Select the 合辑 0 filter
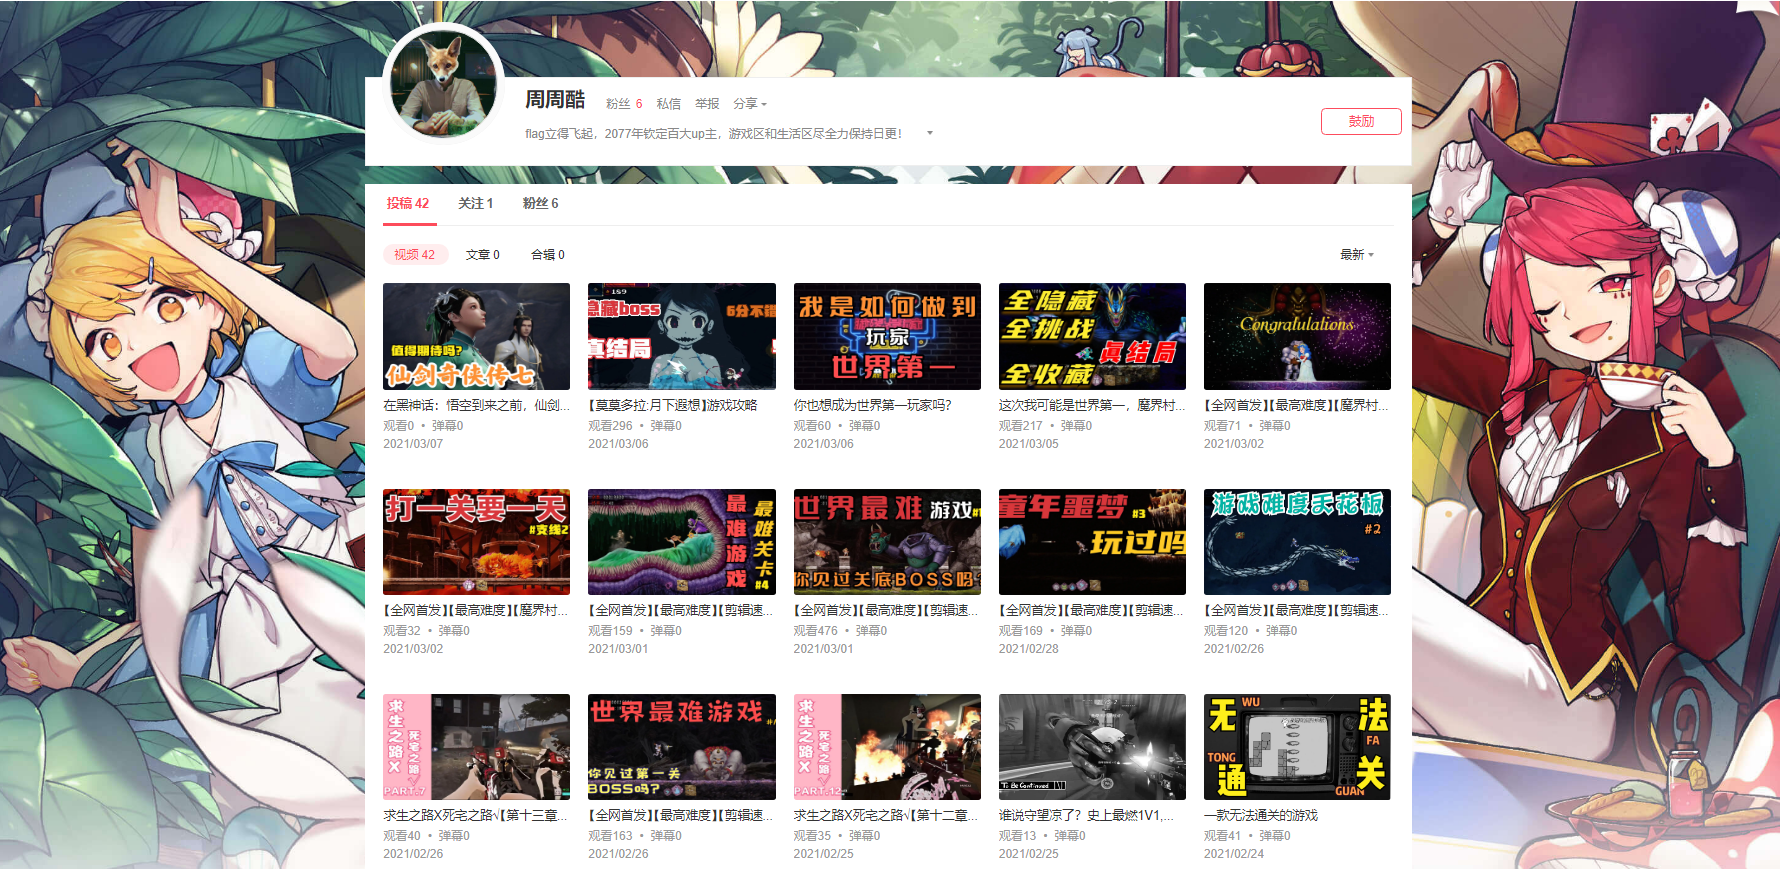 tap(548, 255)
